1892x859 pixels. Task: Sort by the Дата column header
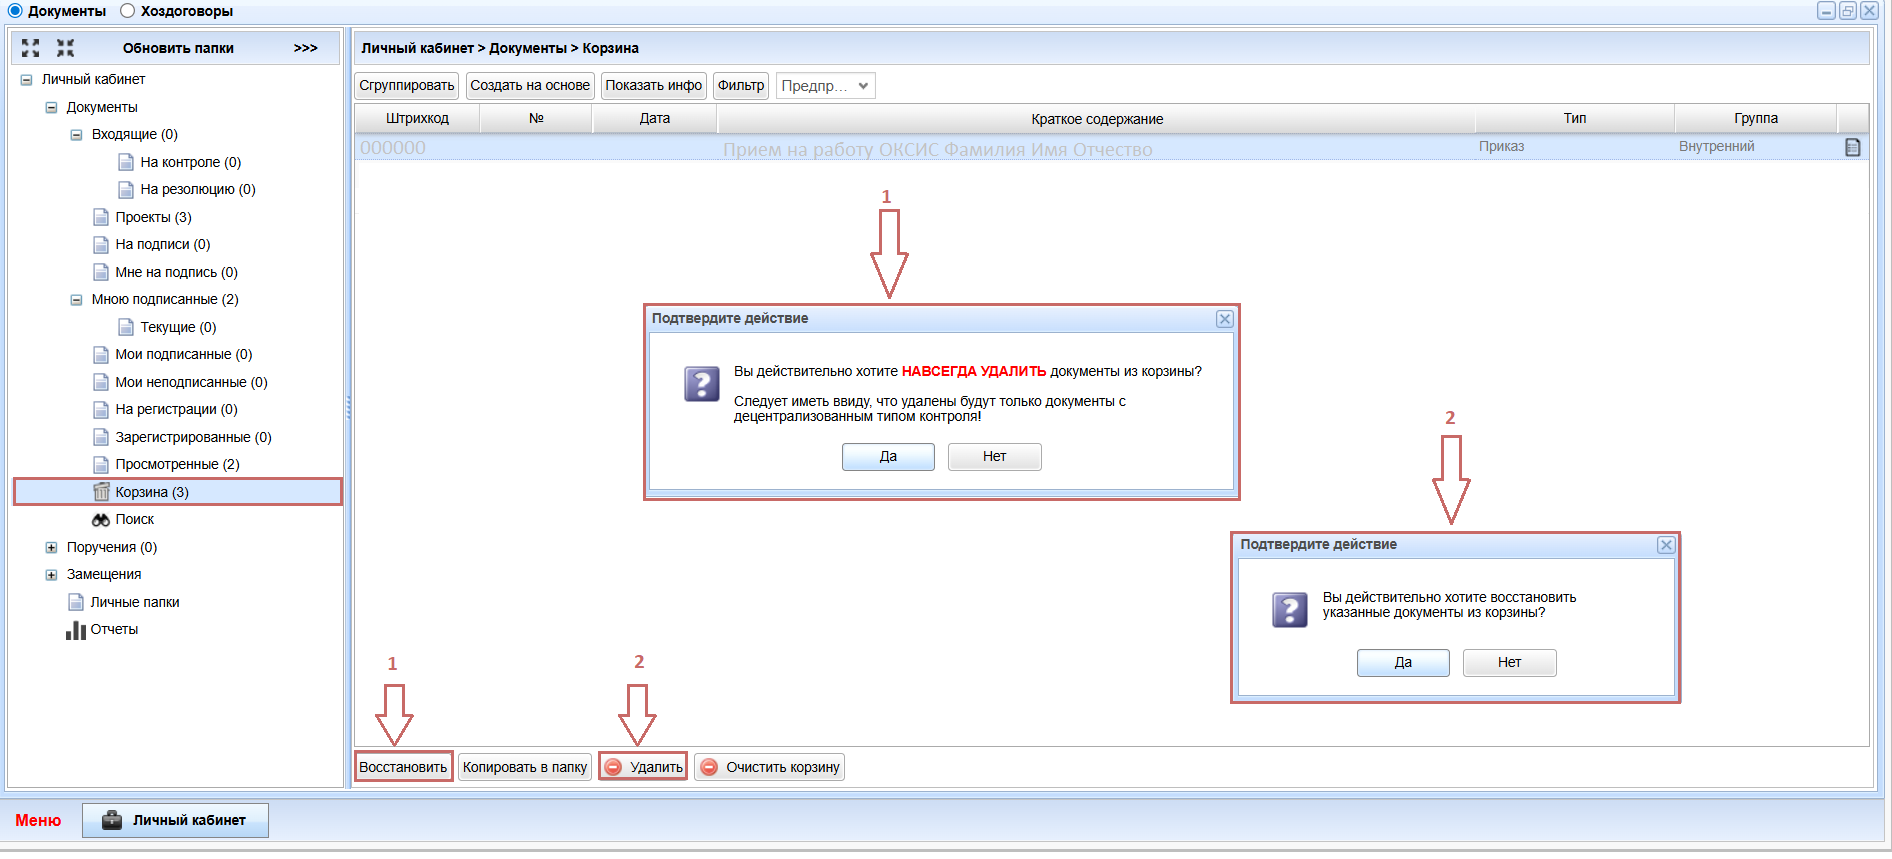(655, 118)
